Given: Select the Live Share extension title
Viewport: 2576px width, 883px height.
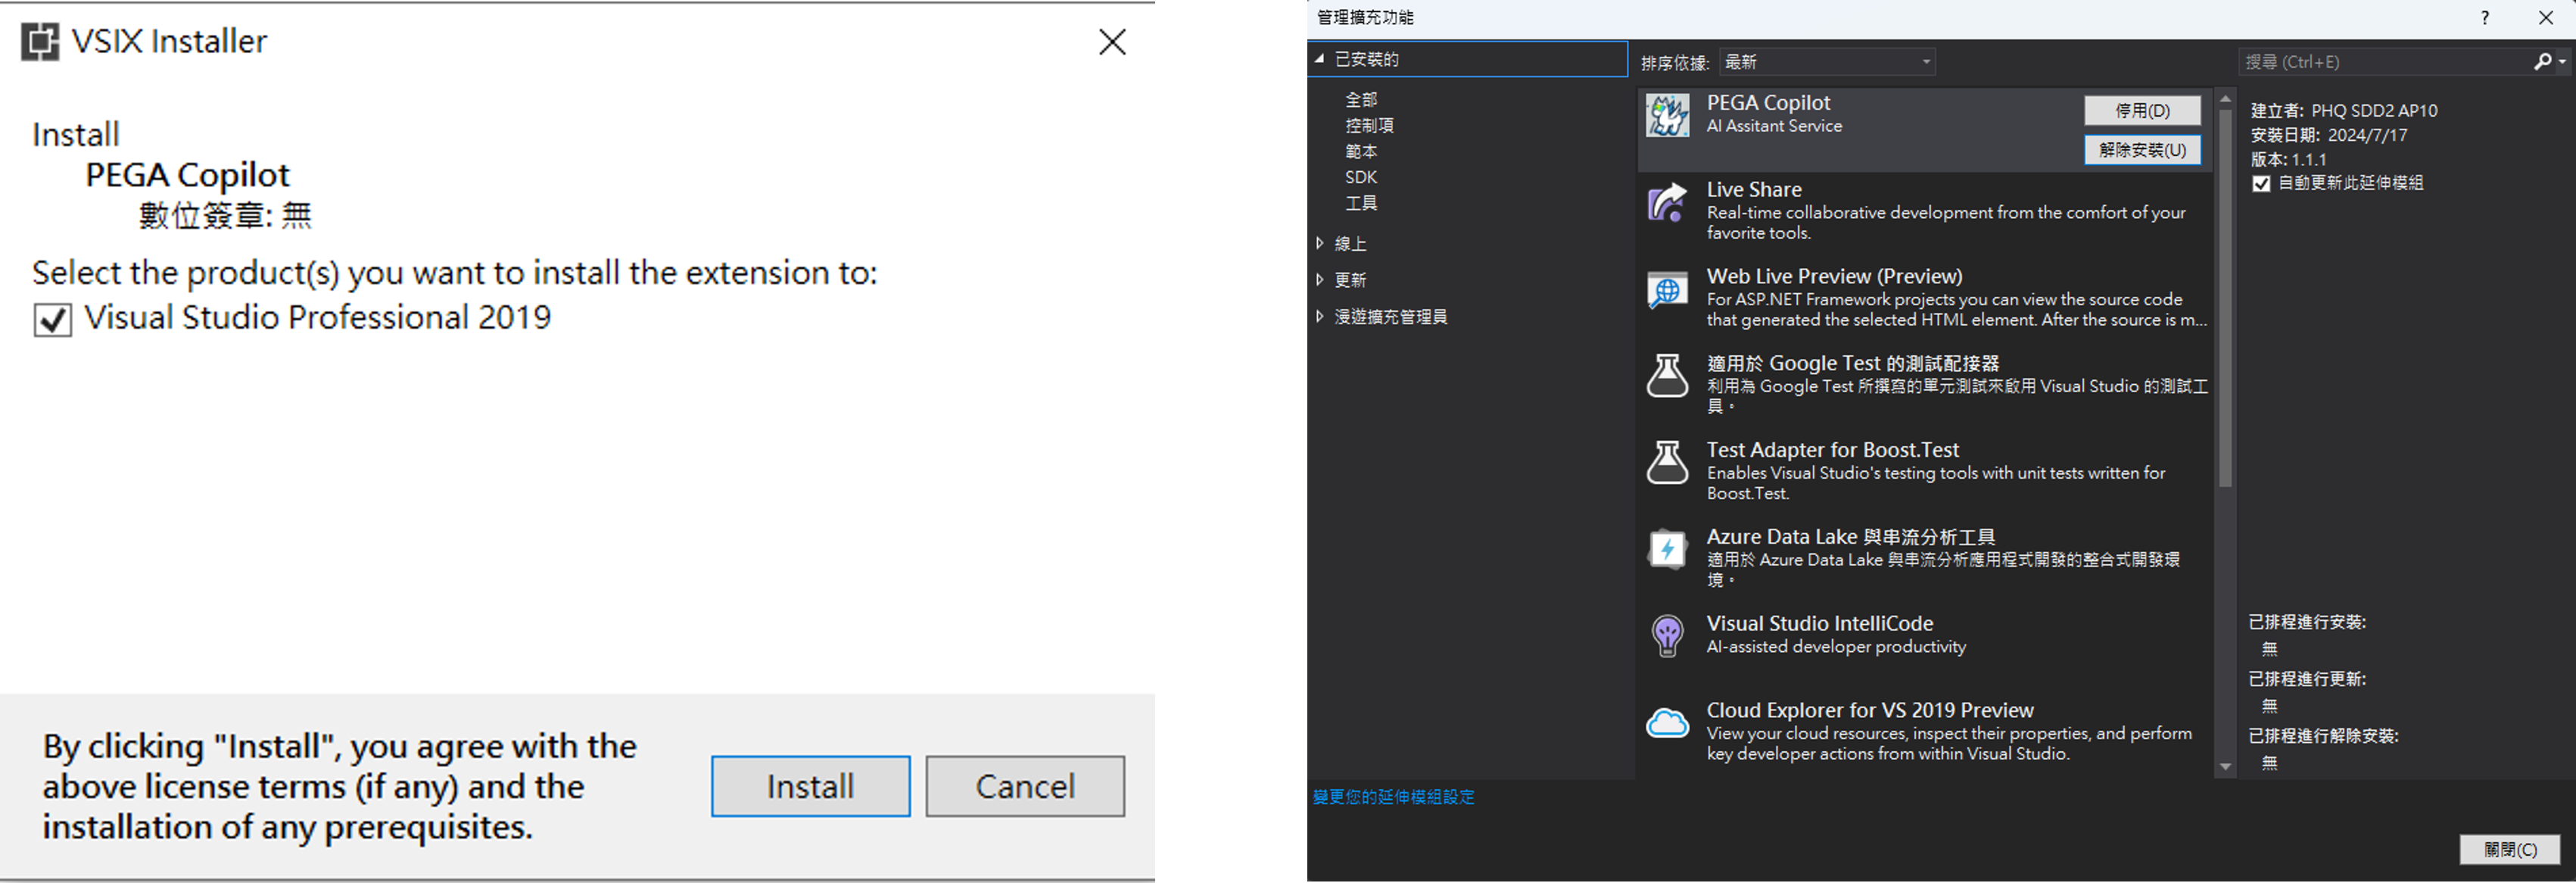Looking at the screenshot, I should [1753, 190].
